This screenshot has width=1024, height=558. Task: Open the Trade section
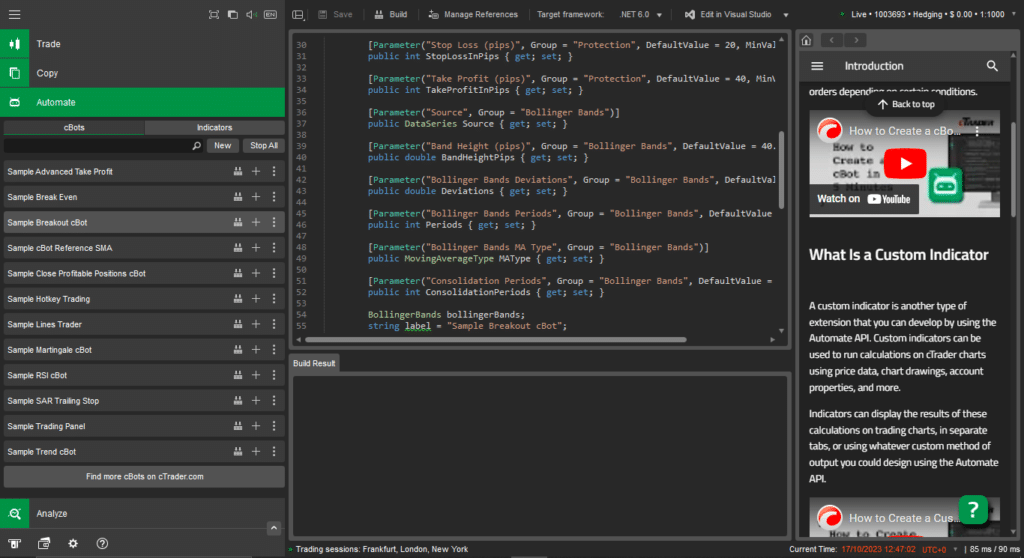pos(142,44)
